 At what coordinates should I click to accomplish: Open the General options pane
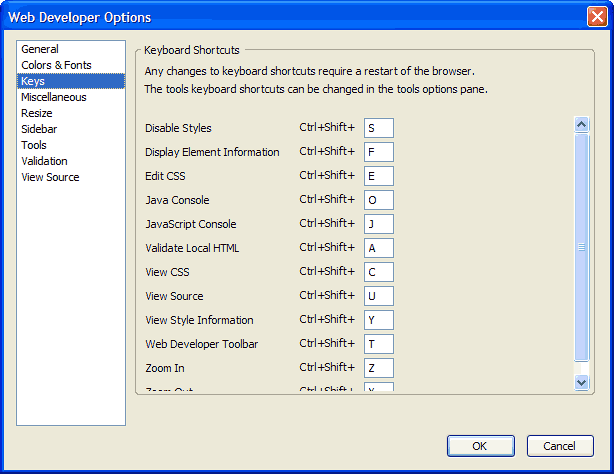pos(71,49)
